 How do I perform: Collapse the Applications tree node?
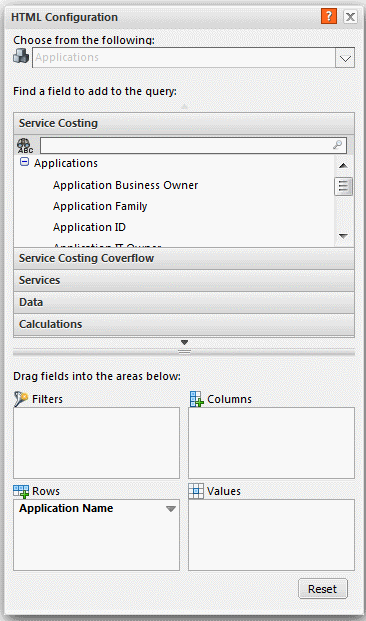pos(25,162)
